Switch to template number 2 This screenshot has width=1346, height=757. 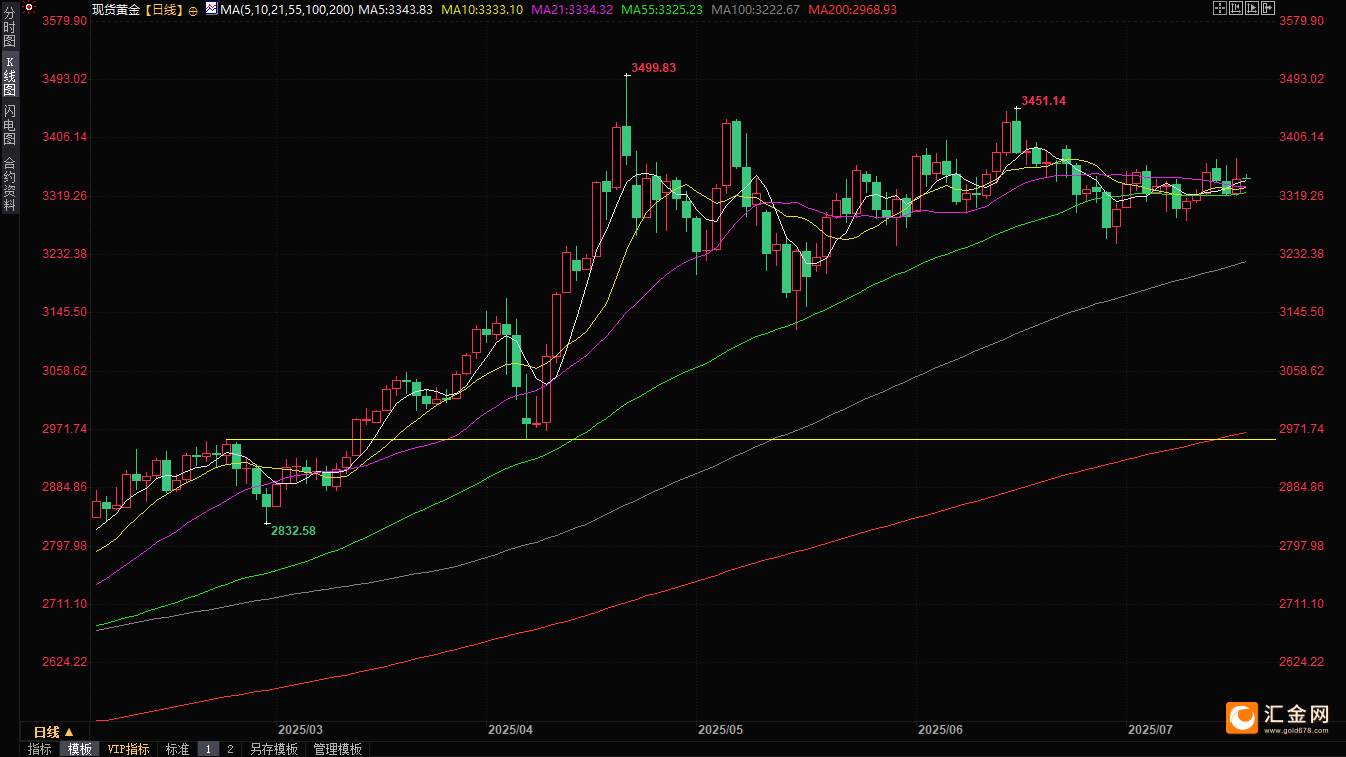[x=230, y=749]
